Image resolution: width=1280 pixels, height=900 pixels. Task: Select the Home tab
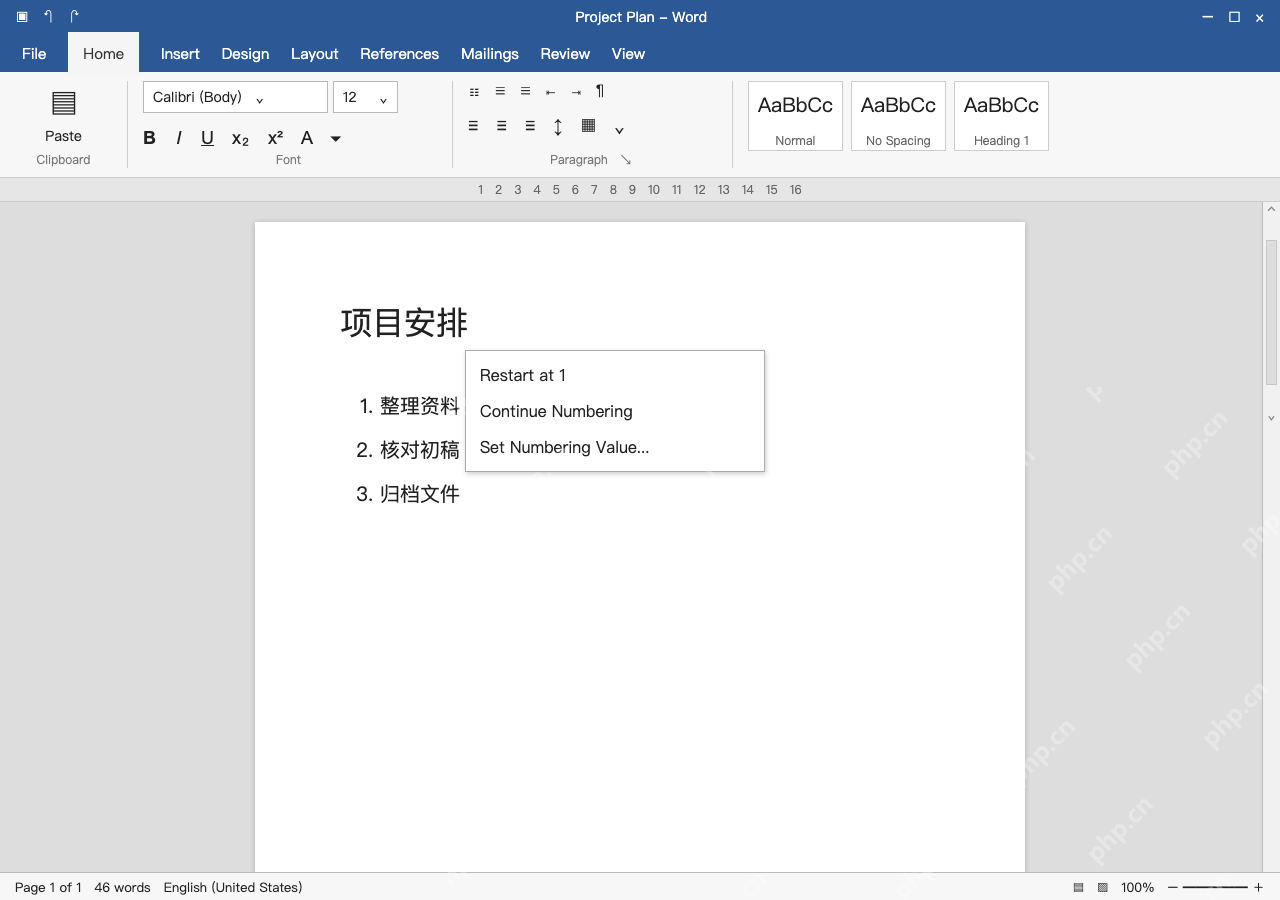click(x=103, y=54)
